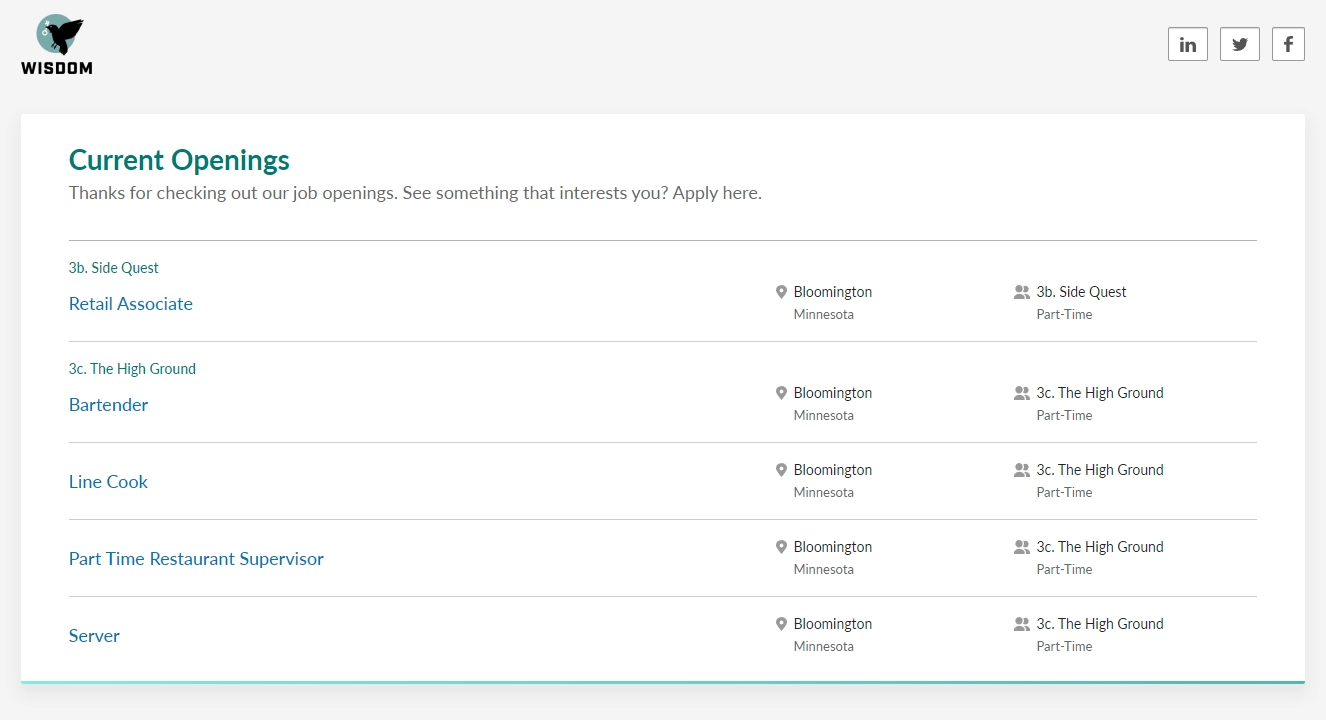Click people icon in Part Time Restaurant Supervisor row
The image size is (1326, 720).
(1021, 547)
